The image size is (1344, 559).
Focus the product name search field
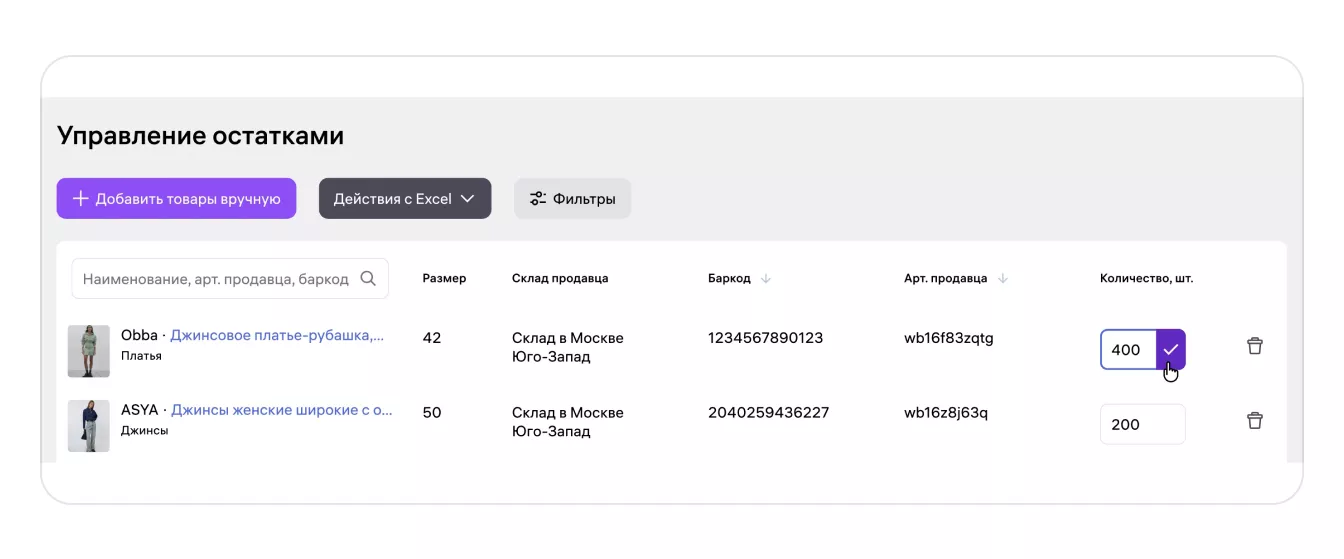215,279
